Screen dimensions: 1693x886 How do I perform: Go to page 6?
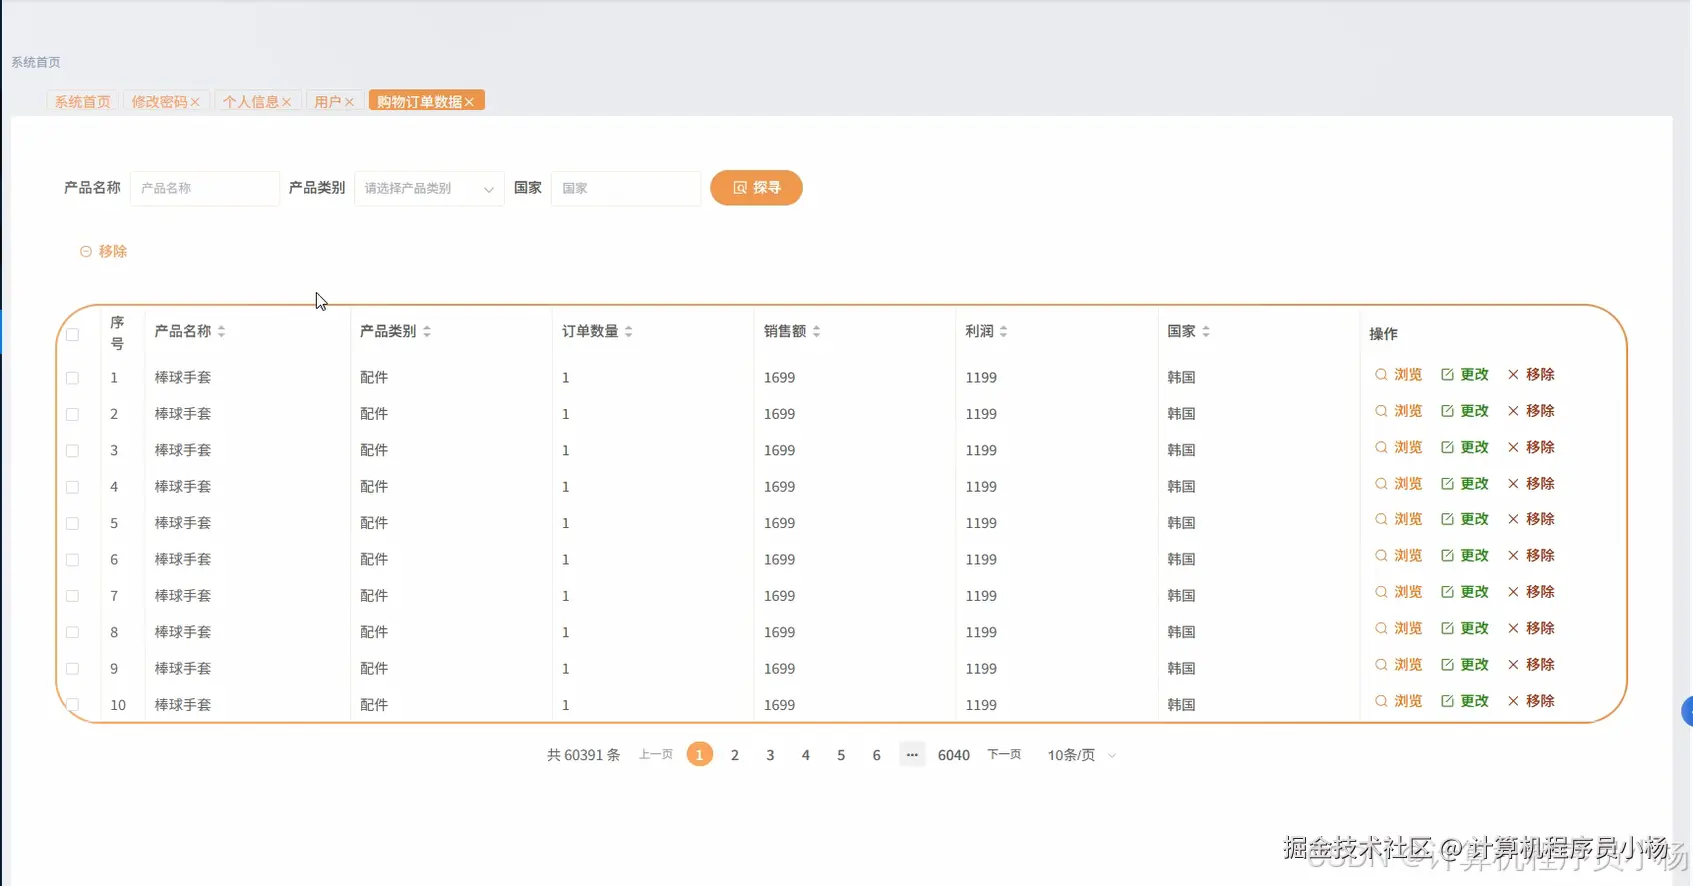pyautogui.click(x=877, y=755)
